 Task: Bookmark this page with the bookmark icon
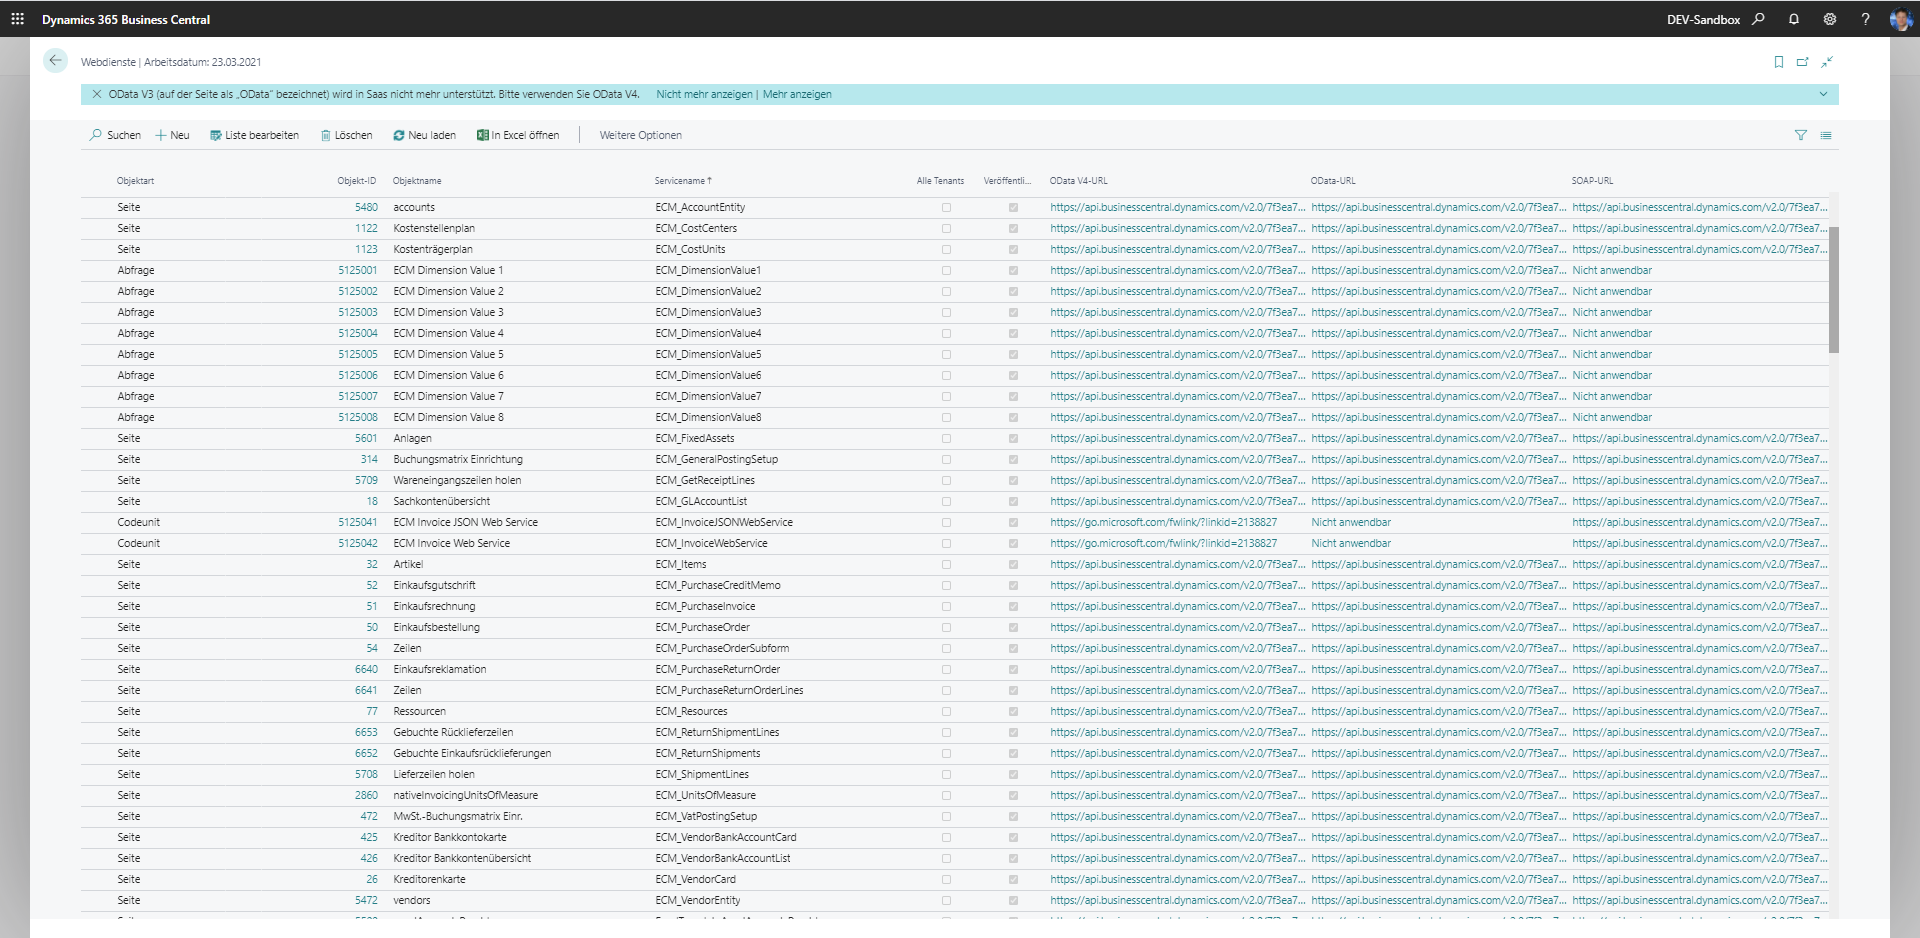point(1778,62)
